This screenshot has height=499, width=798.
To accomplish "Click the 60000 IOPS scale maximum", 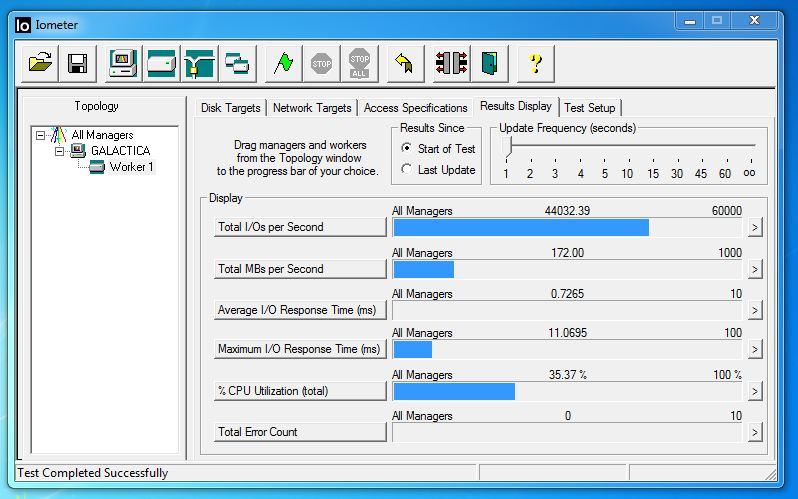I will click(727, 211).
